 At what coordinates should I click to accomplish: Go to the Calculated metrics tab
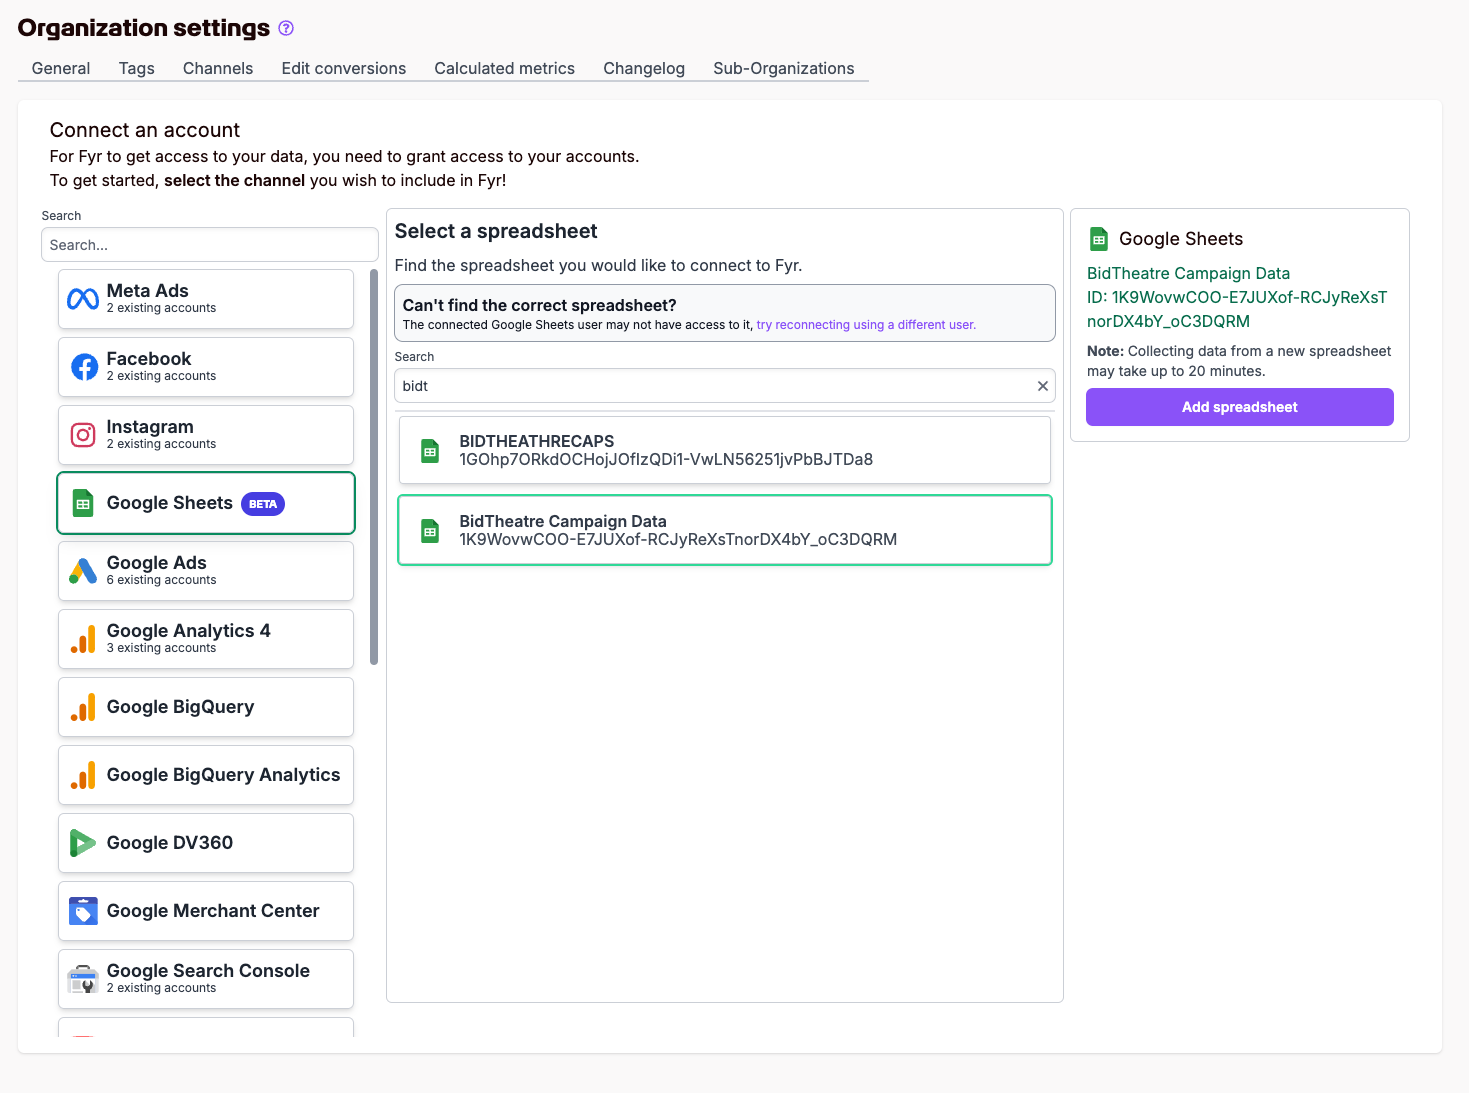(x=505, y=68)
